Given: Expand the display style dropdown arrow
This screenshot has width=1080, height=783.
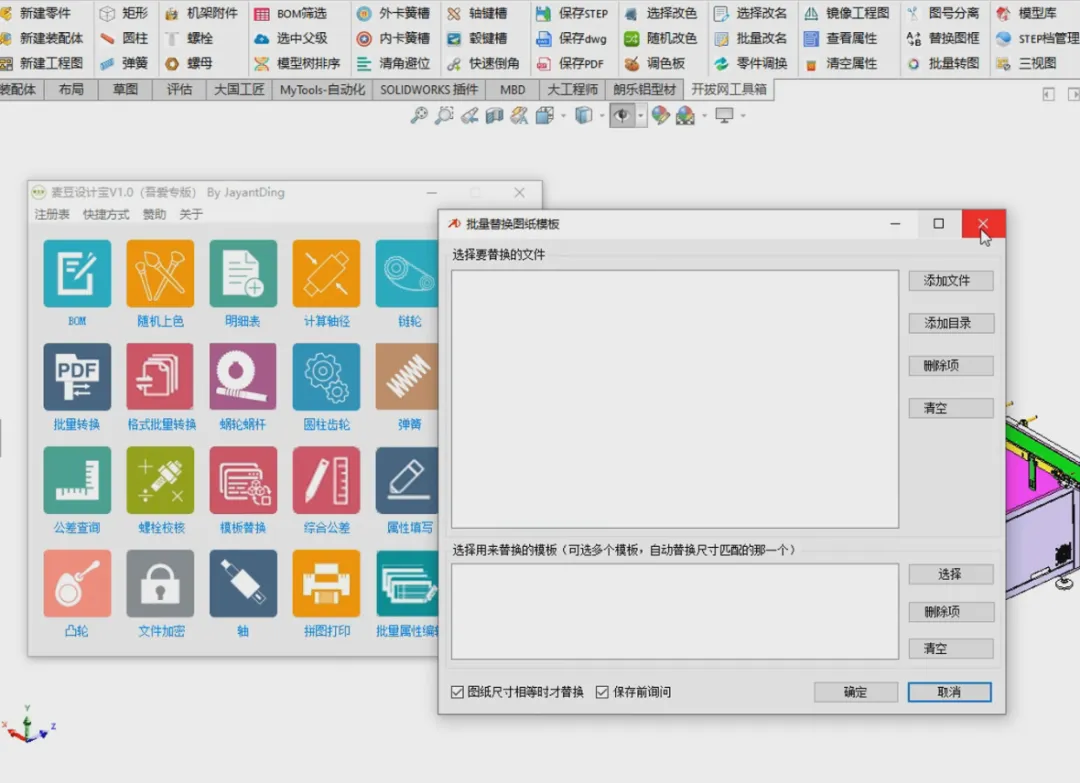Looking at the screenshot, I should pos(602,116).
